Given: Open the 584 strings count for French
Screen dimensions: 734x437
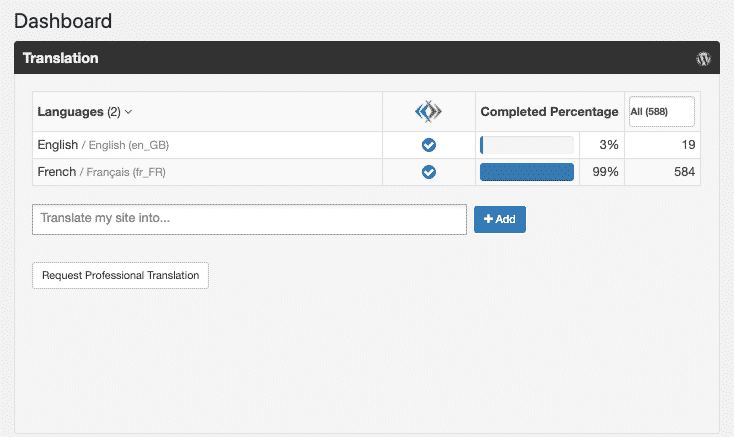Looking at the screenshot, I should (684, 172).
